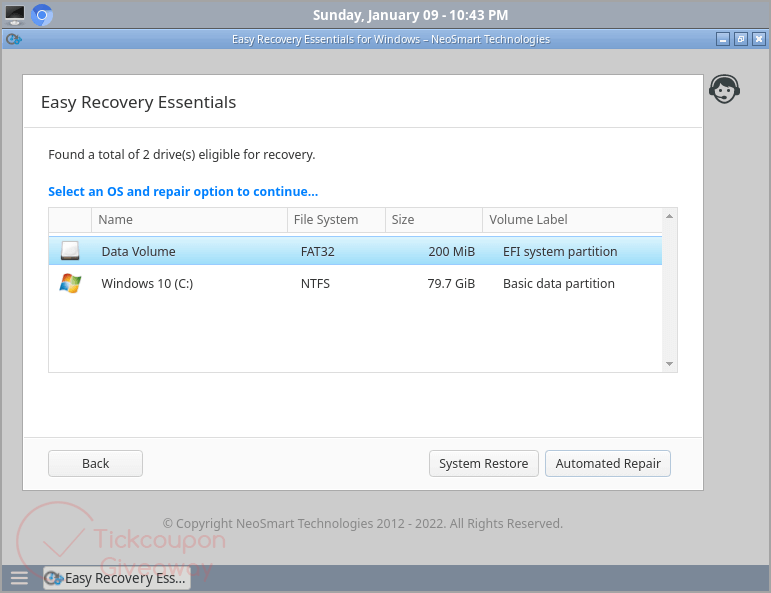Screen dimensions: 771x593
Task: Maximize the Easy Recovery Essentials window
Action: coord(741,39)
